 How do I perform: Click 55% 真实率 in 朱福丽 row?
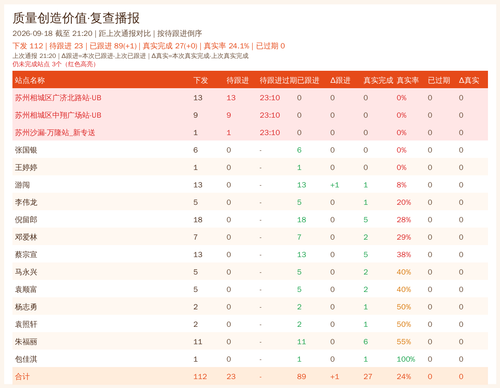[404, 342]
